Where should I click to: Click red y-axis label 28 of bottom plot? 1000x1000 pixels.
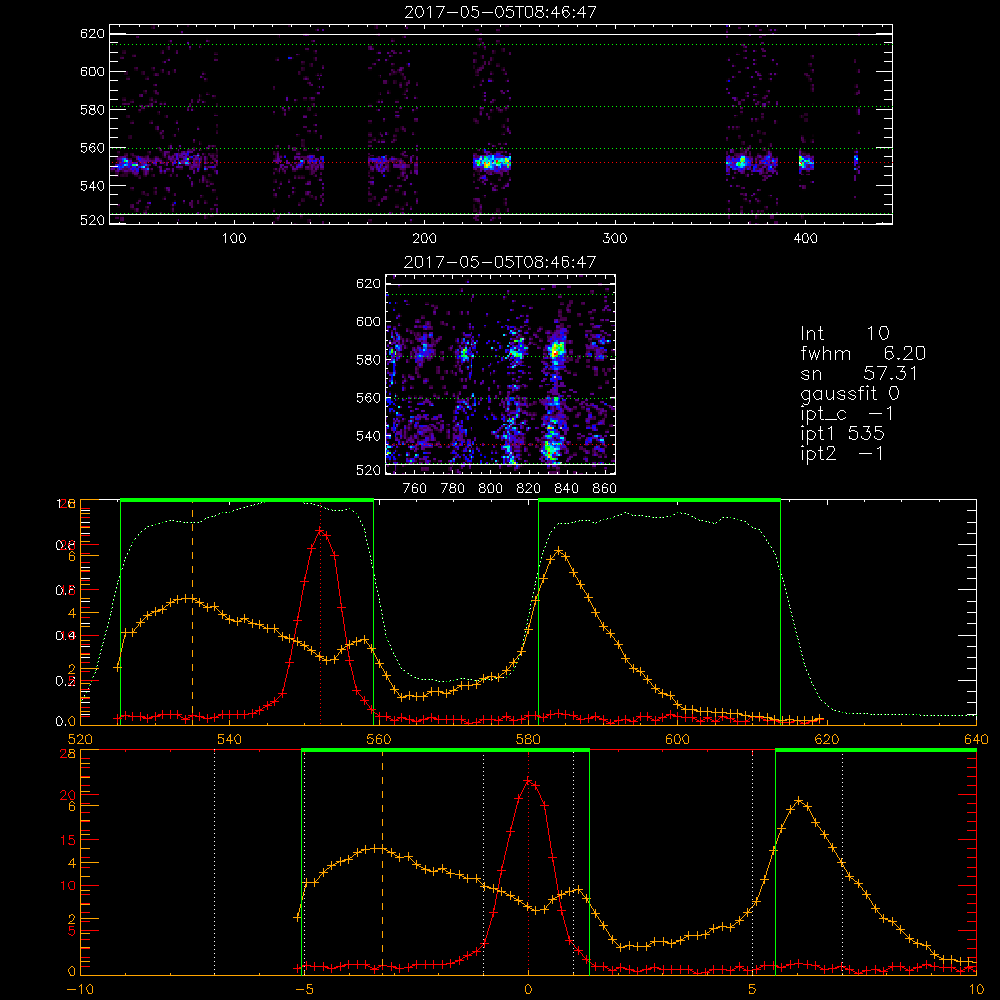coord(68,754)
